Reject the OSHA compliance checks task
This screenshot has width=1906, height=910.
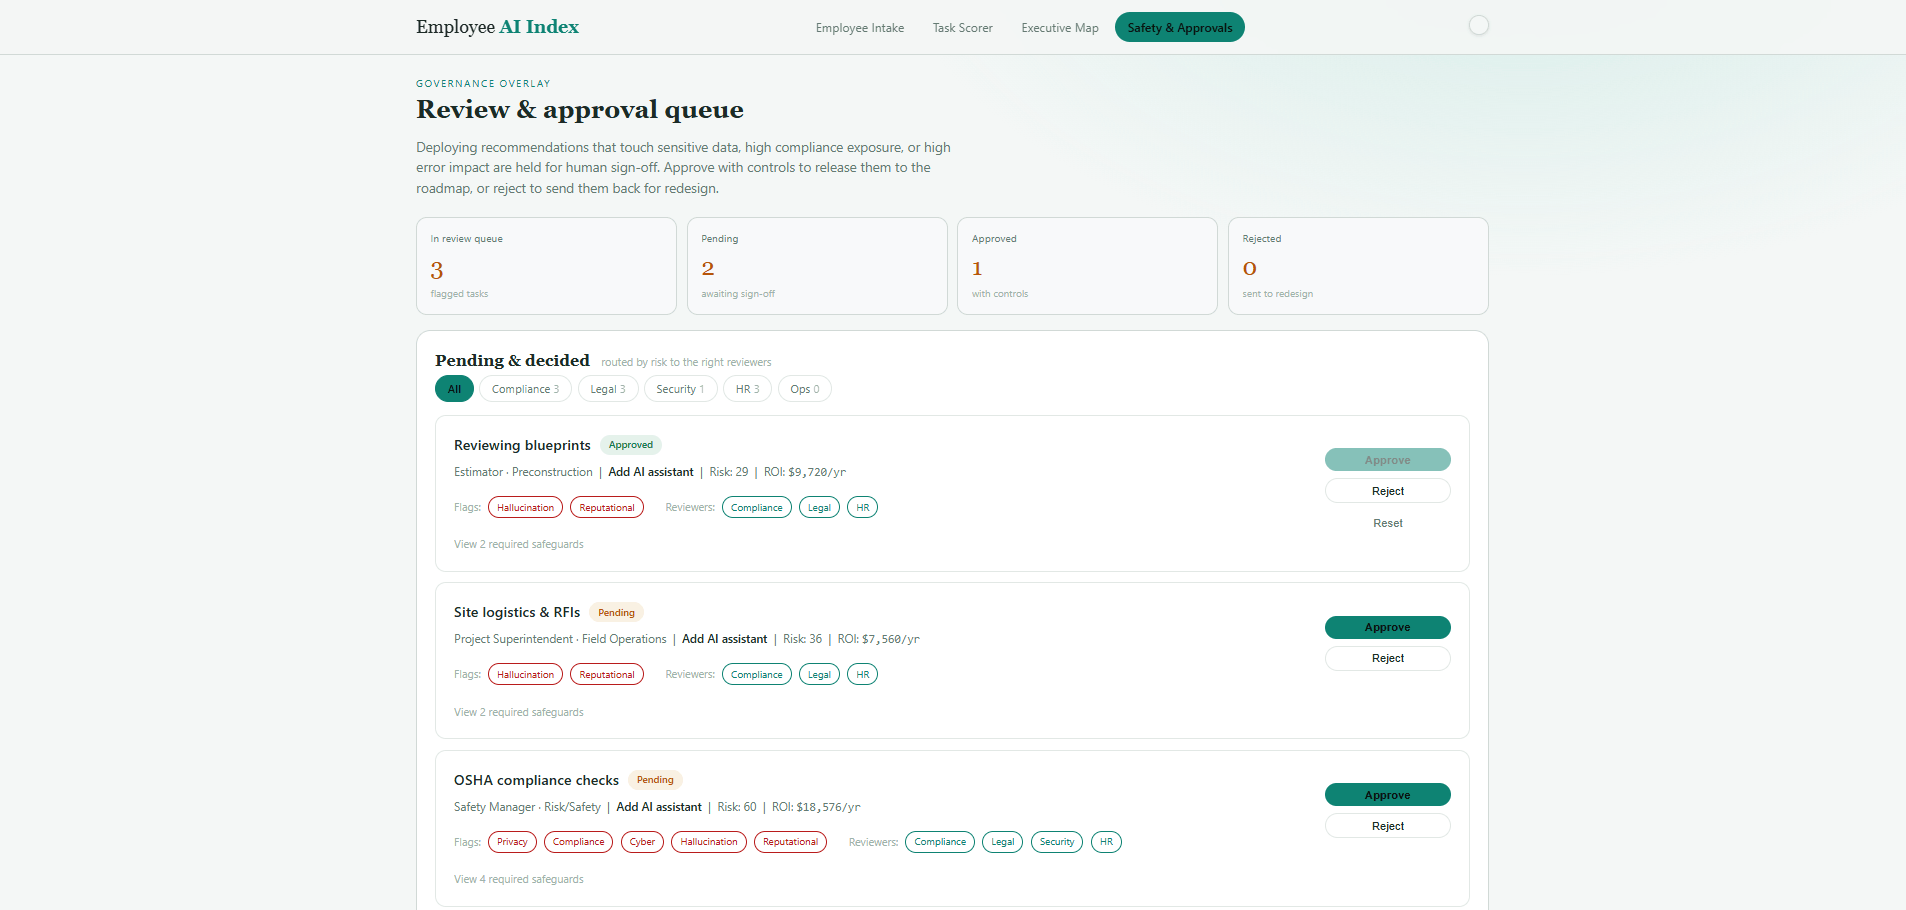tap(1388, 826)
